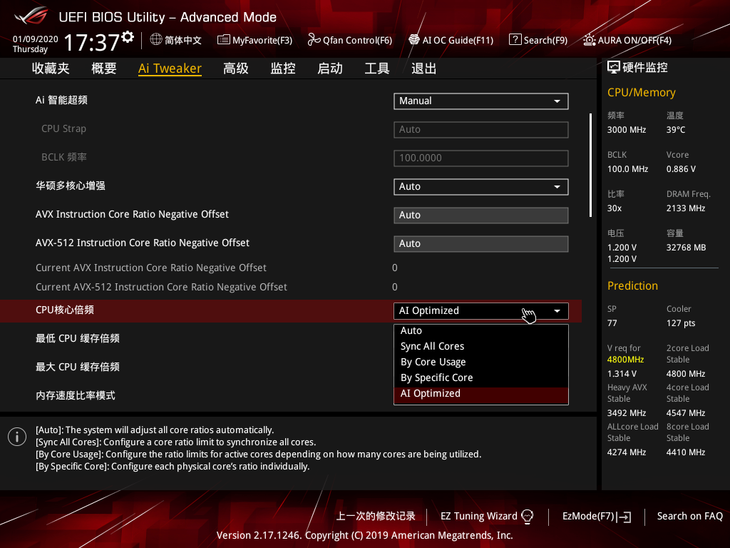Viewport: 730px width, 548px height.
Task: Click the AVX Instruction Core Ratio Negative Offset field
Action: [480, 215]
